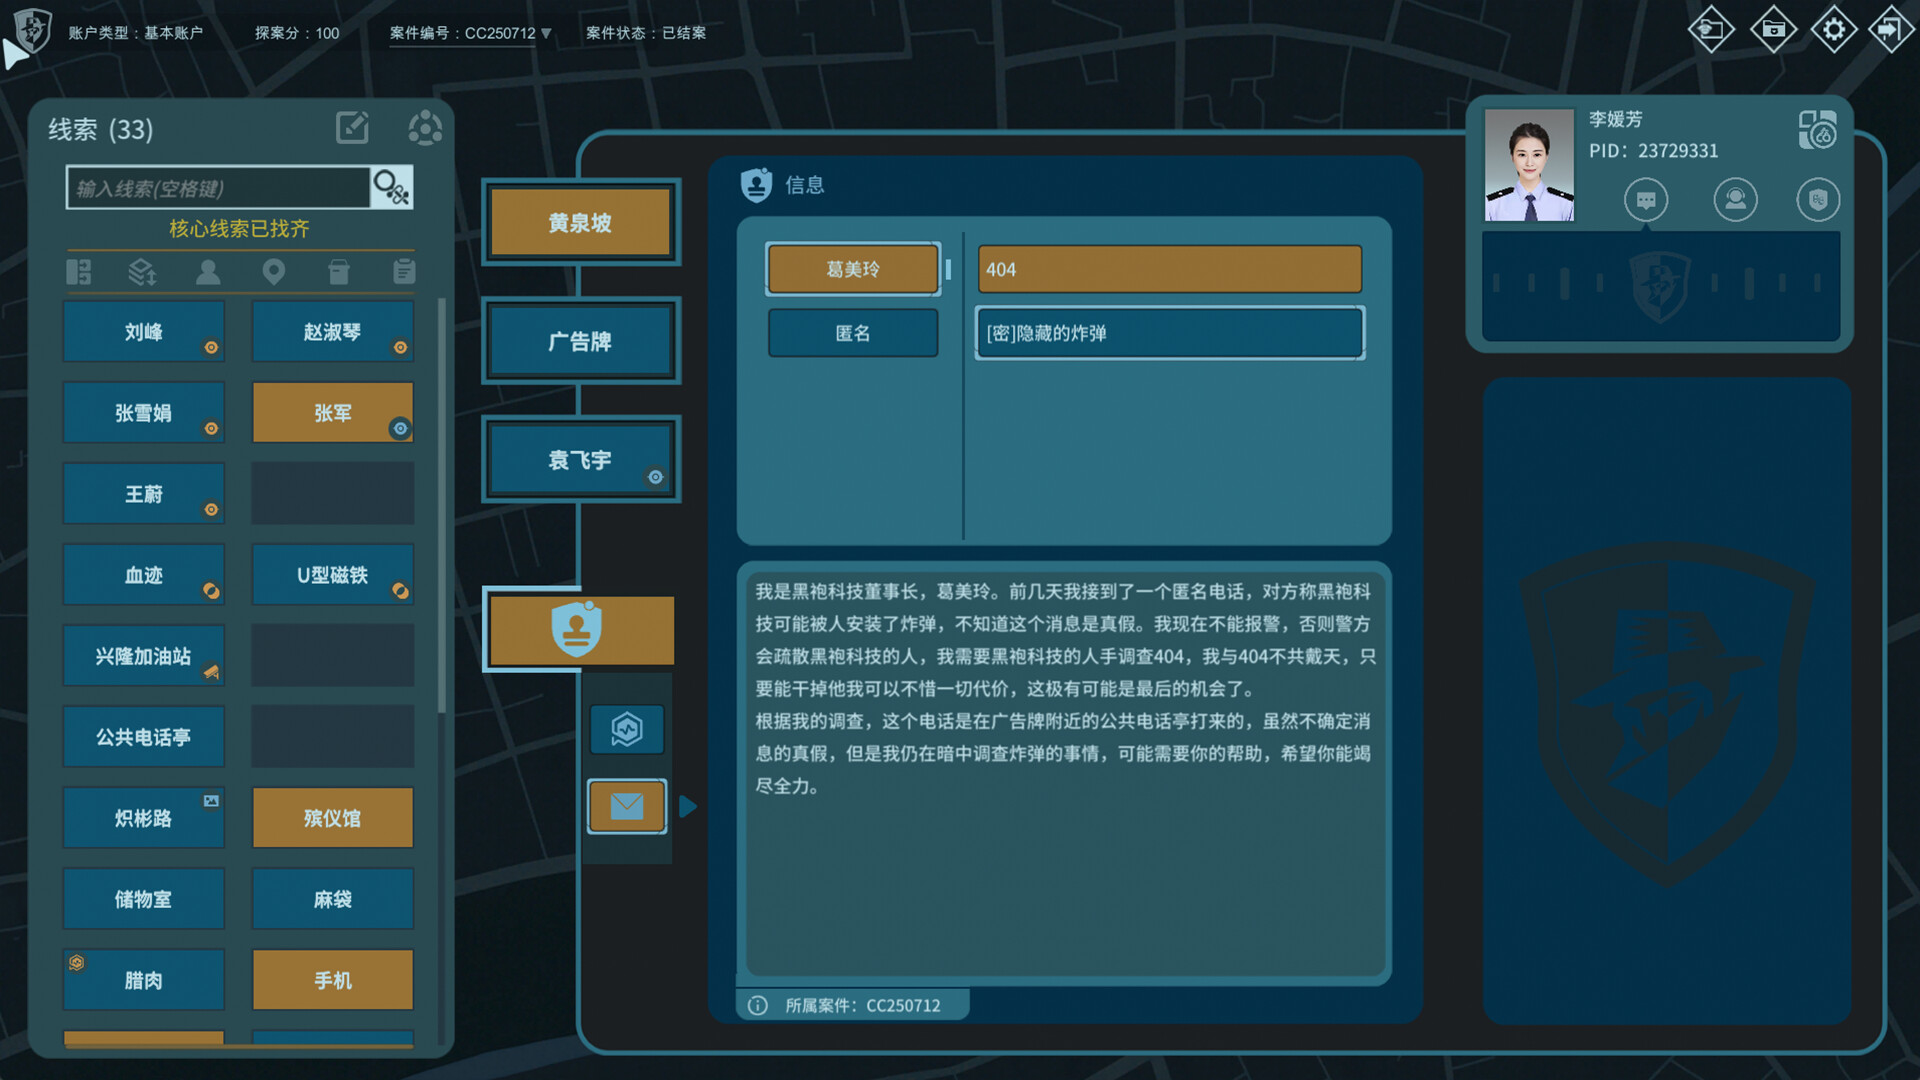1920x1080 pixels.
Task: Click the 黄泉坡 node button
Action: (580, 223)
